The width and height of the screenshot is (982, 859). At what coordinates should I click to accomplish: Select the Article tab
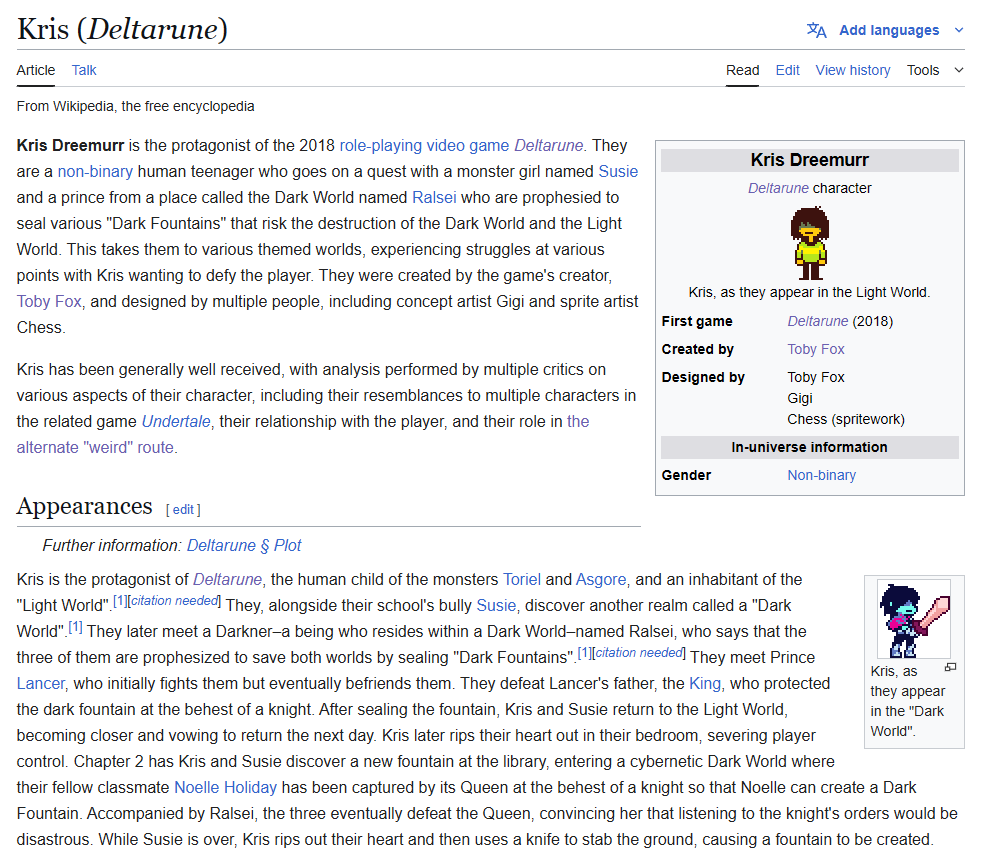pos(36,70)
